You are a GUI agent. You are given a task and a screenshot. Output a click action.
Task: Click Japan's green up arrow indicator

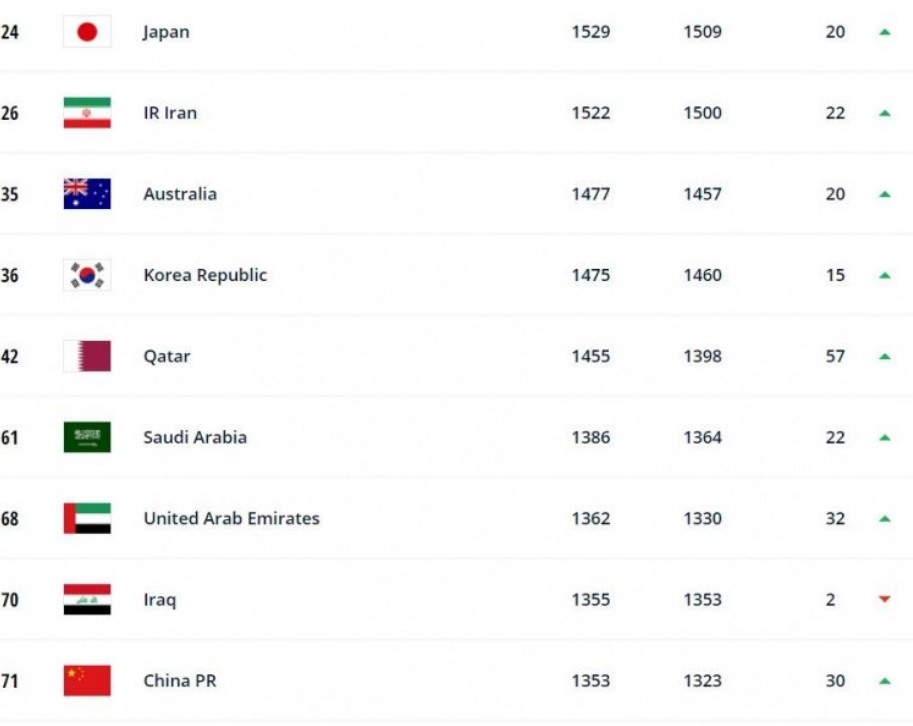click(x=884, y=32)
